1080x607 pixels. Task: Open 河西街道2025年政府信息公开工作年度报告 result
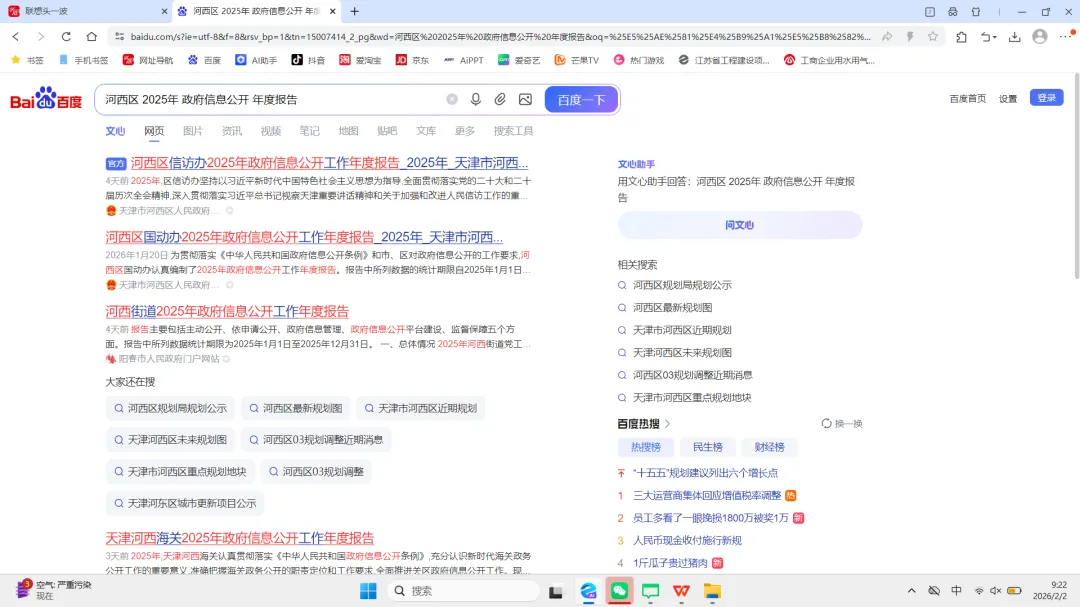point(227,311)
